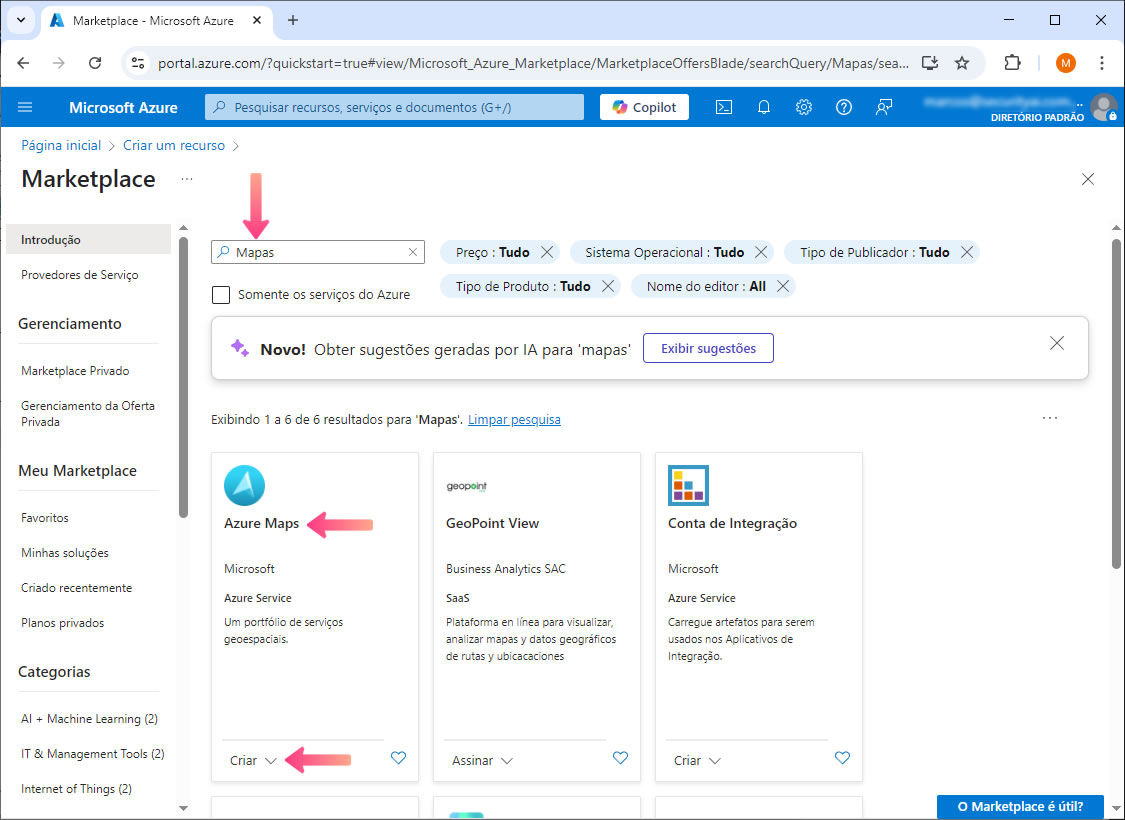Open a new browser tab
The width and height of the screenshot is (1125, 820).
(293, 20)
